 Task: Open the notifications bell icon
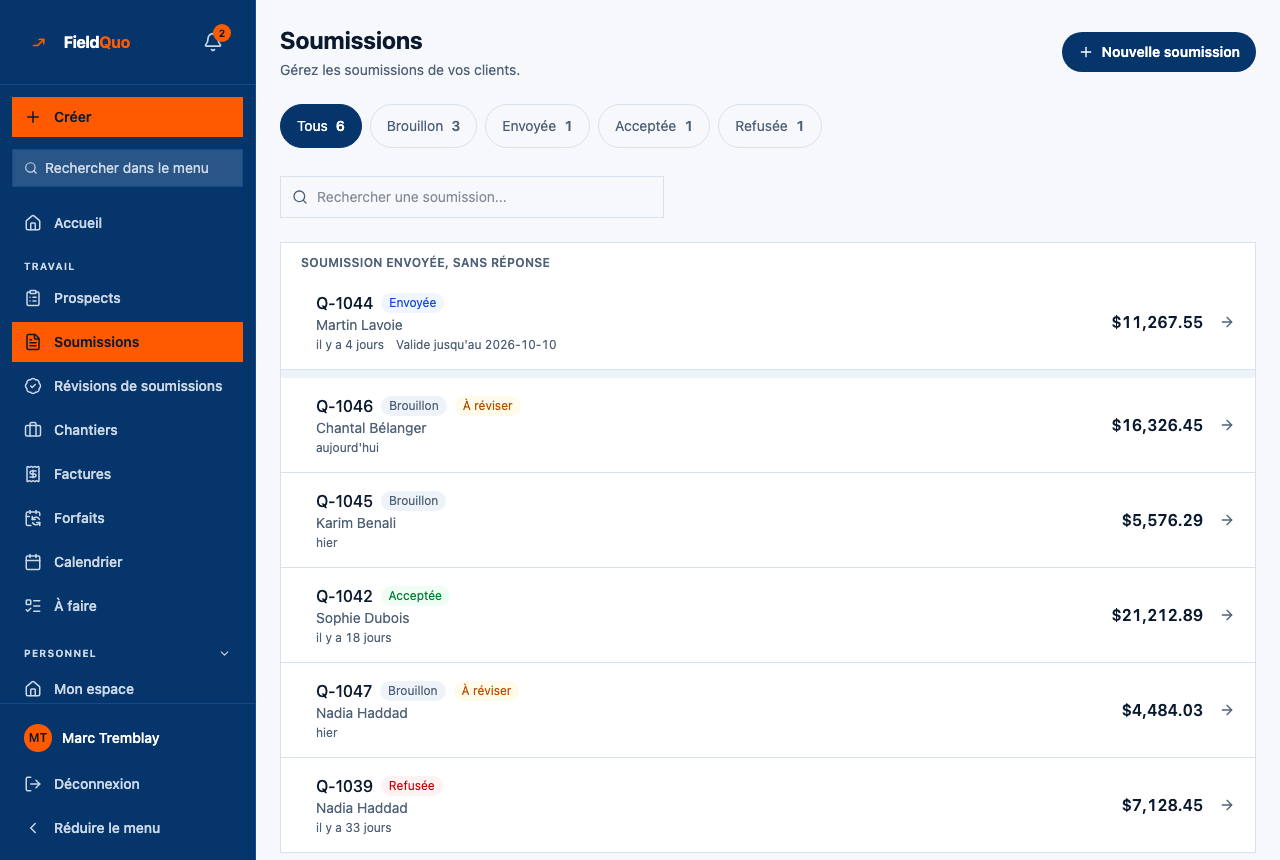click(213, 42)
